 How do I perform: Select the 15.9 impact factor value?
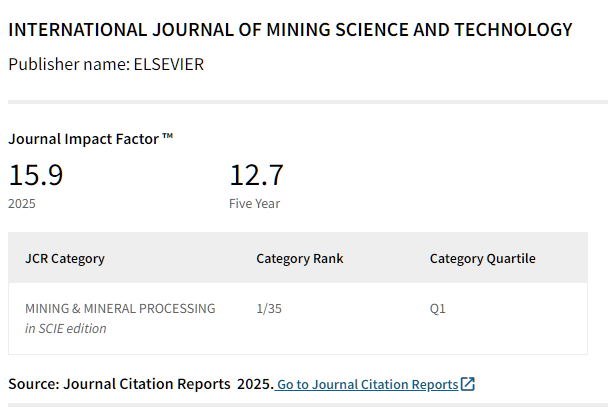click(36, 175)
